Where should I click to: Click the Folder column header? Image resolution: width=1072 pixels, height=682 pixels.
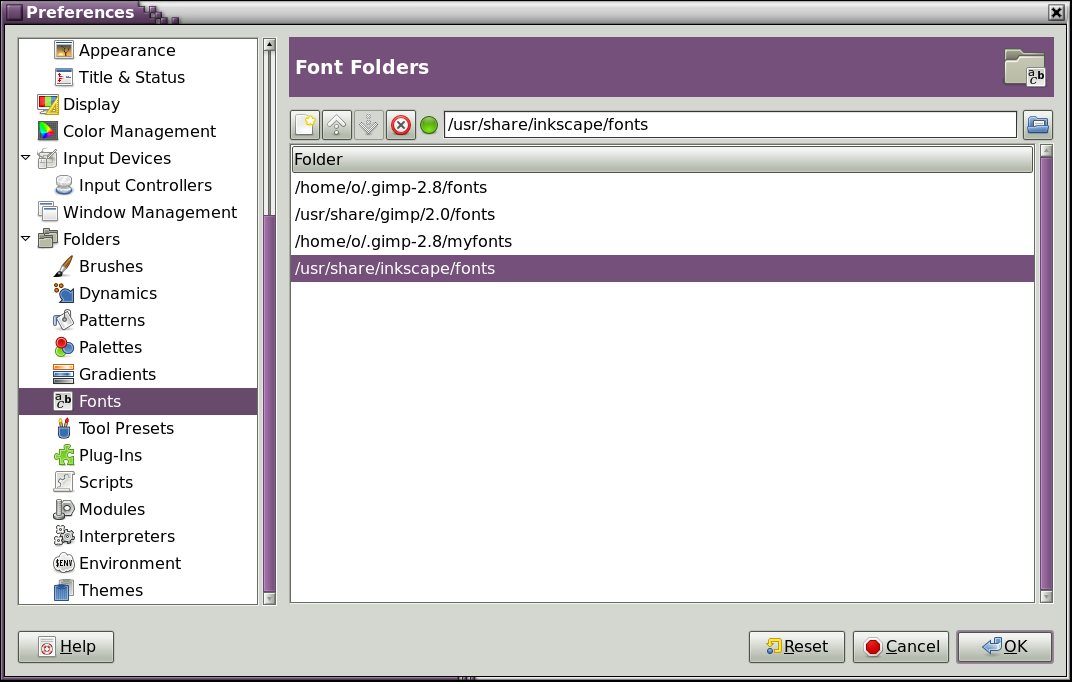click(662, 159)
